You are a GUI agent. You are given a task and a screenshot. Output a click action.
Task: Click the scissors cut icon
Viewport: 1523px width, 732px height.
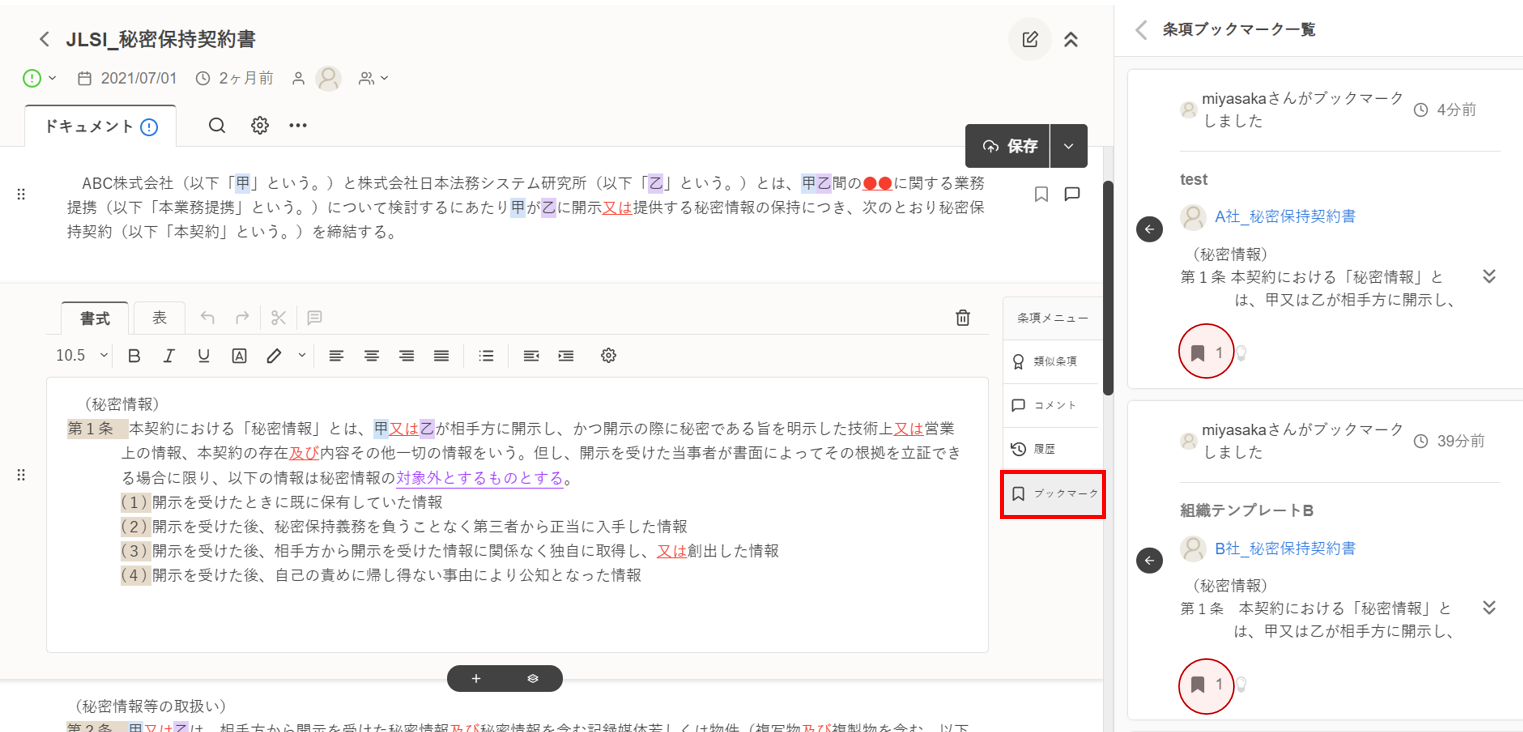point(278,318)
